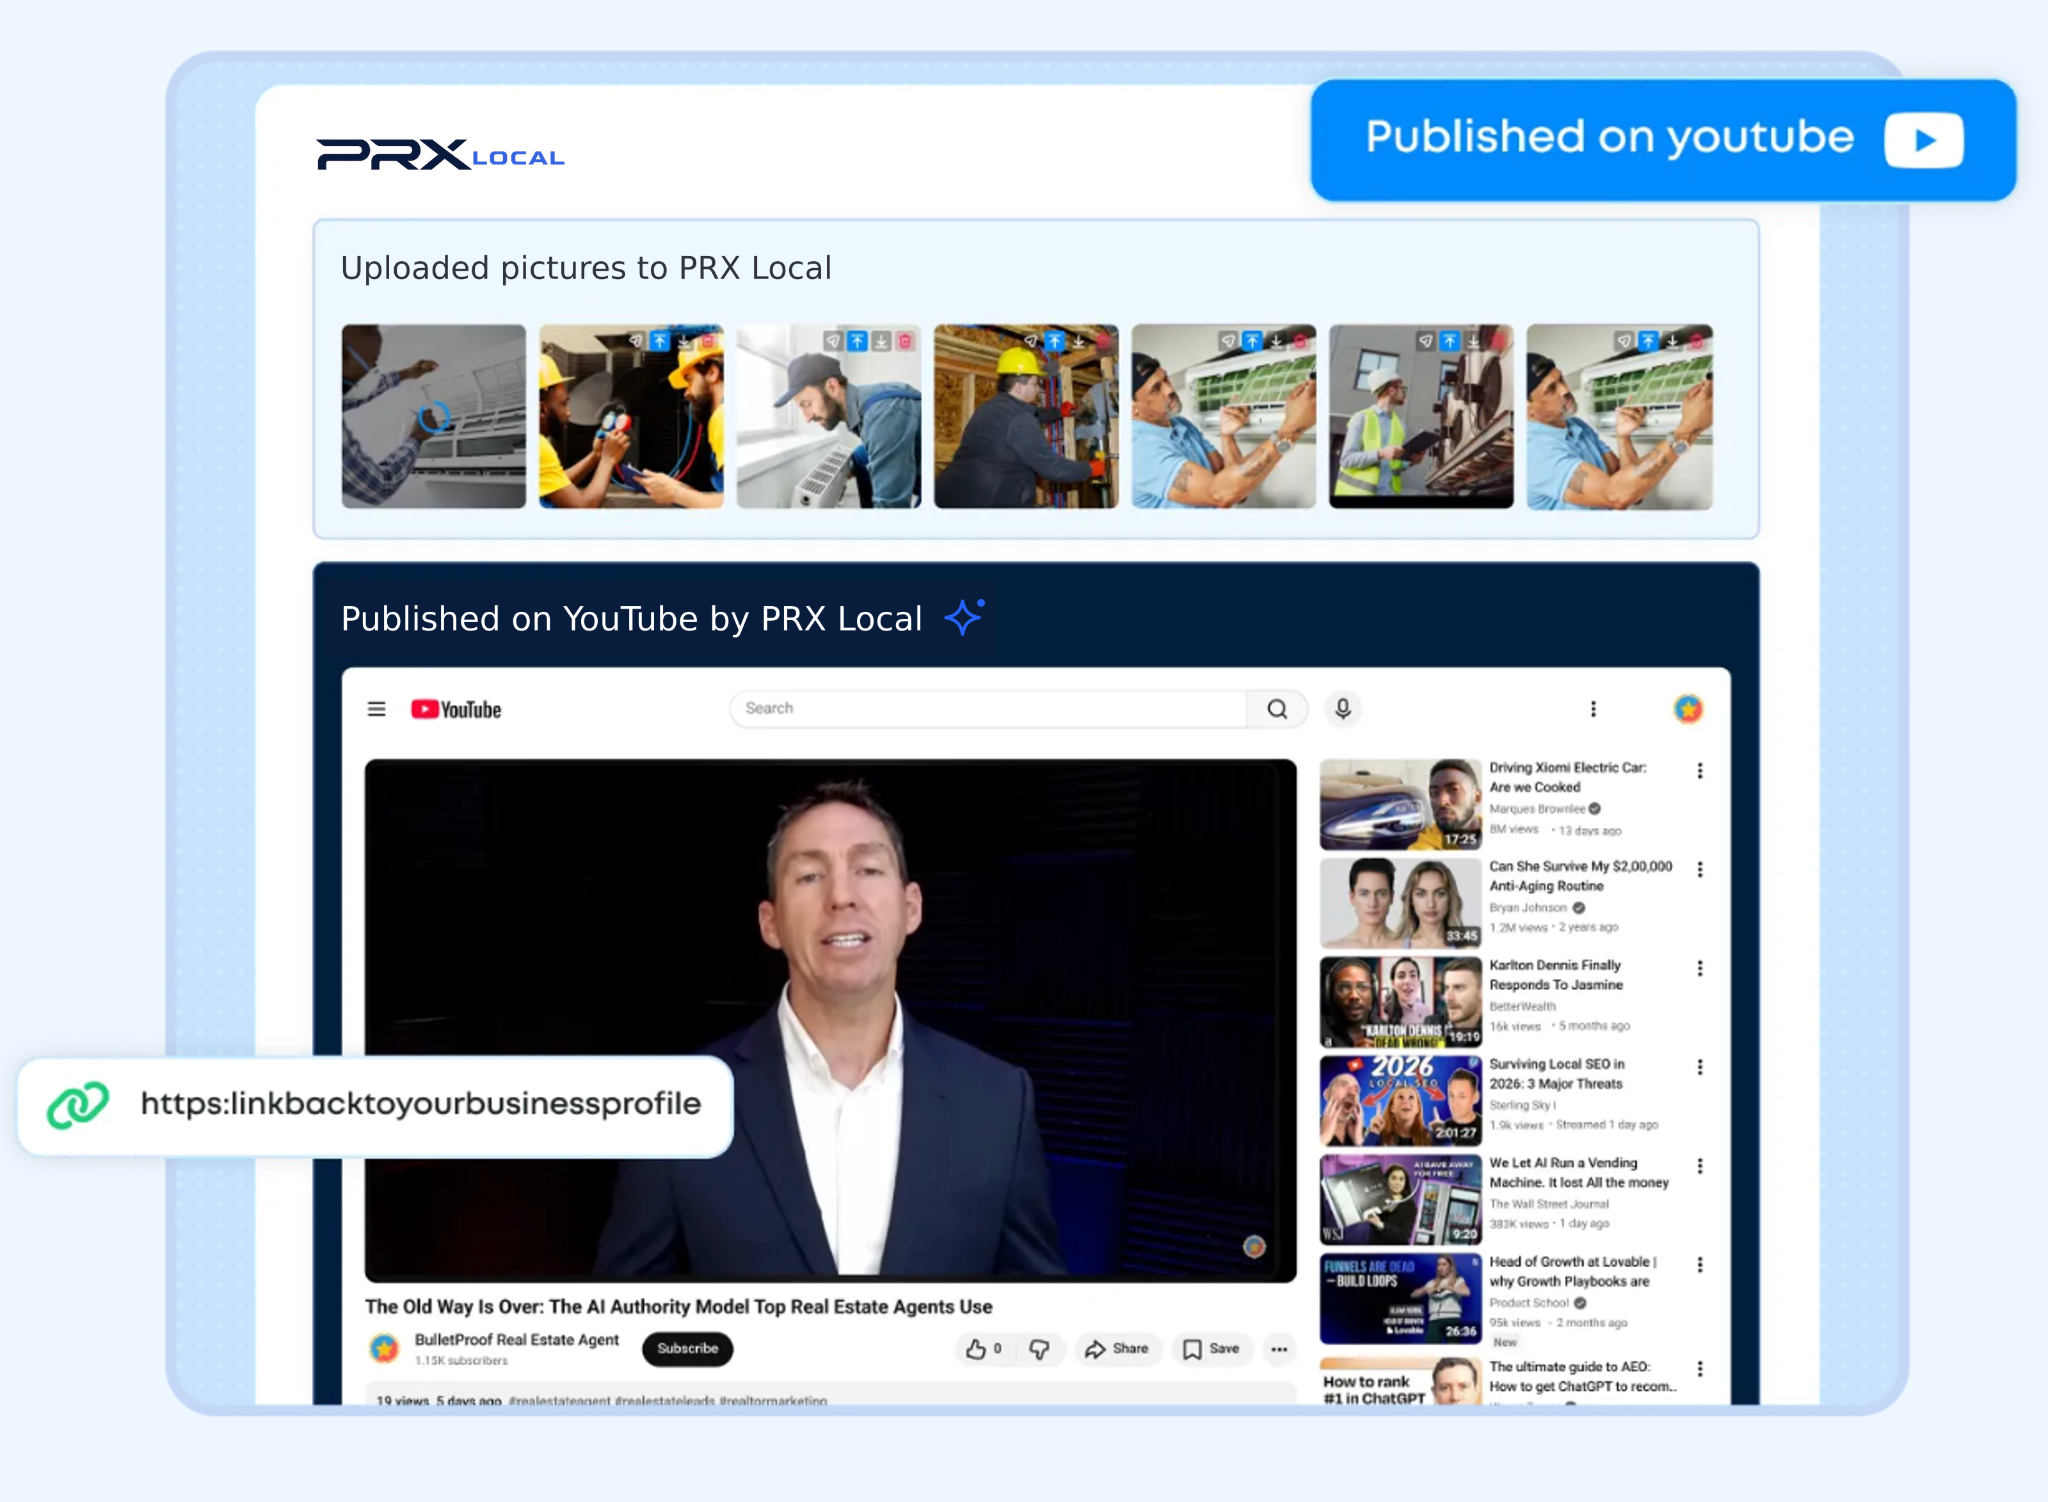Save the video to a playlist
The height and width of the screenshot is (1502, 2048).
1211,1349
